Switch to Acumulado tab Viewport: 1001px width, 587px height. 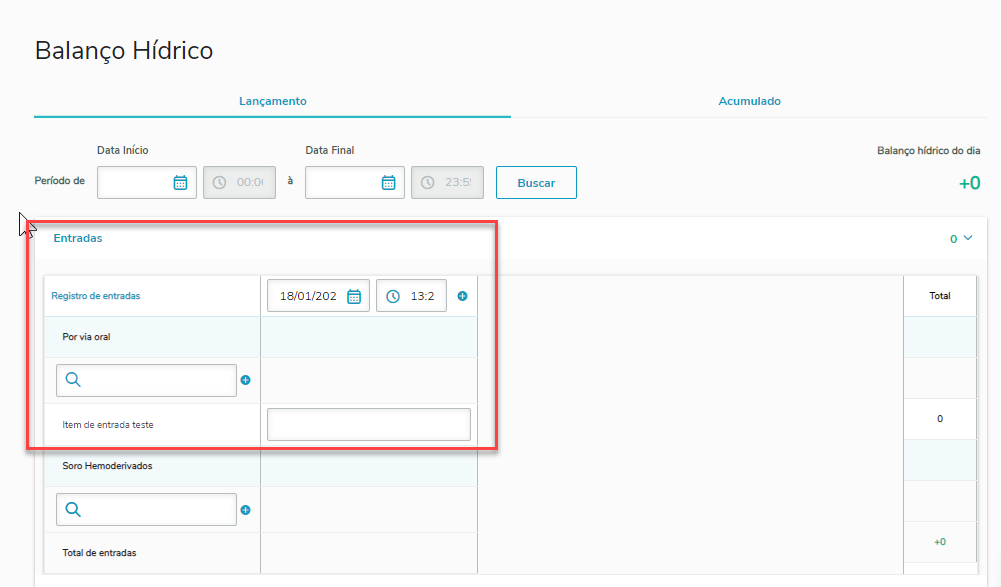click(749, 101)
